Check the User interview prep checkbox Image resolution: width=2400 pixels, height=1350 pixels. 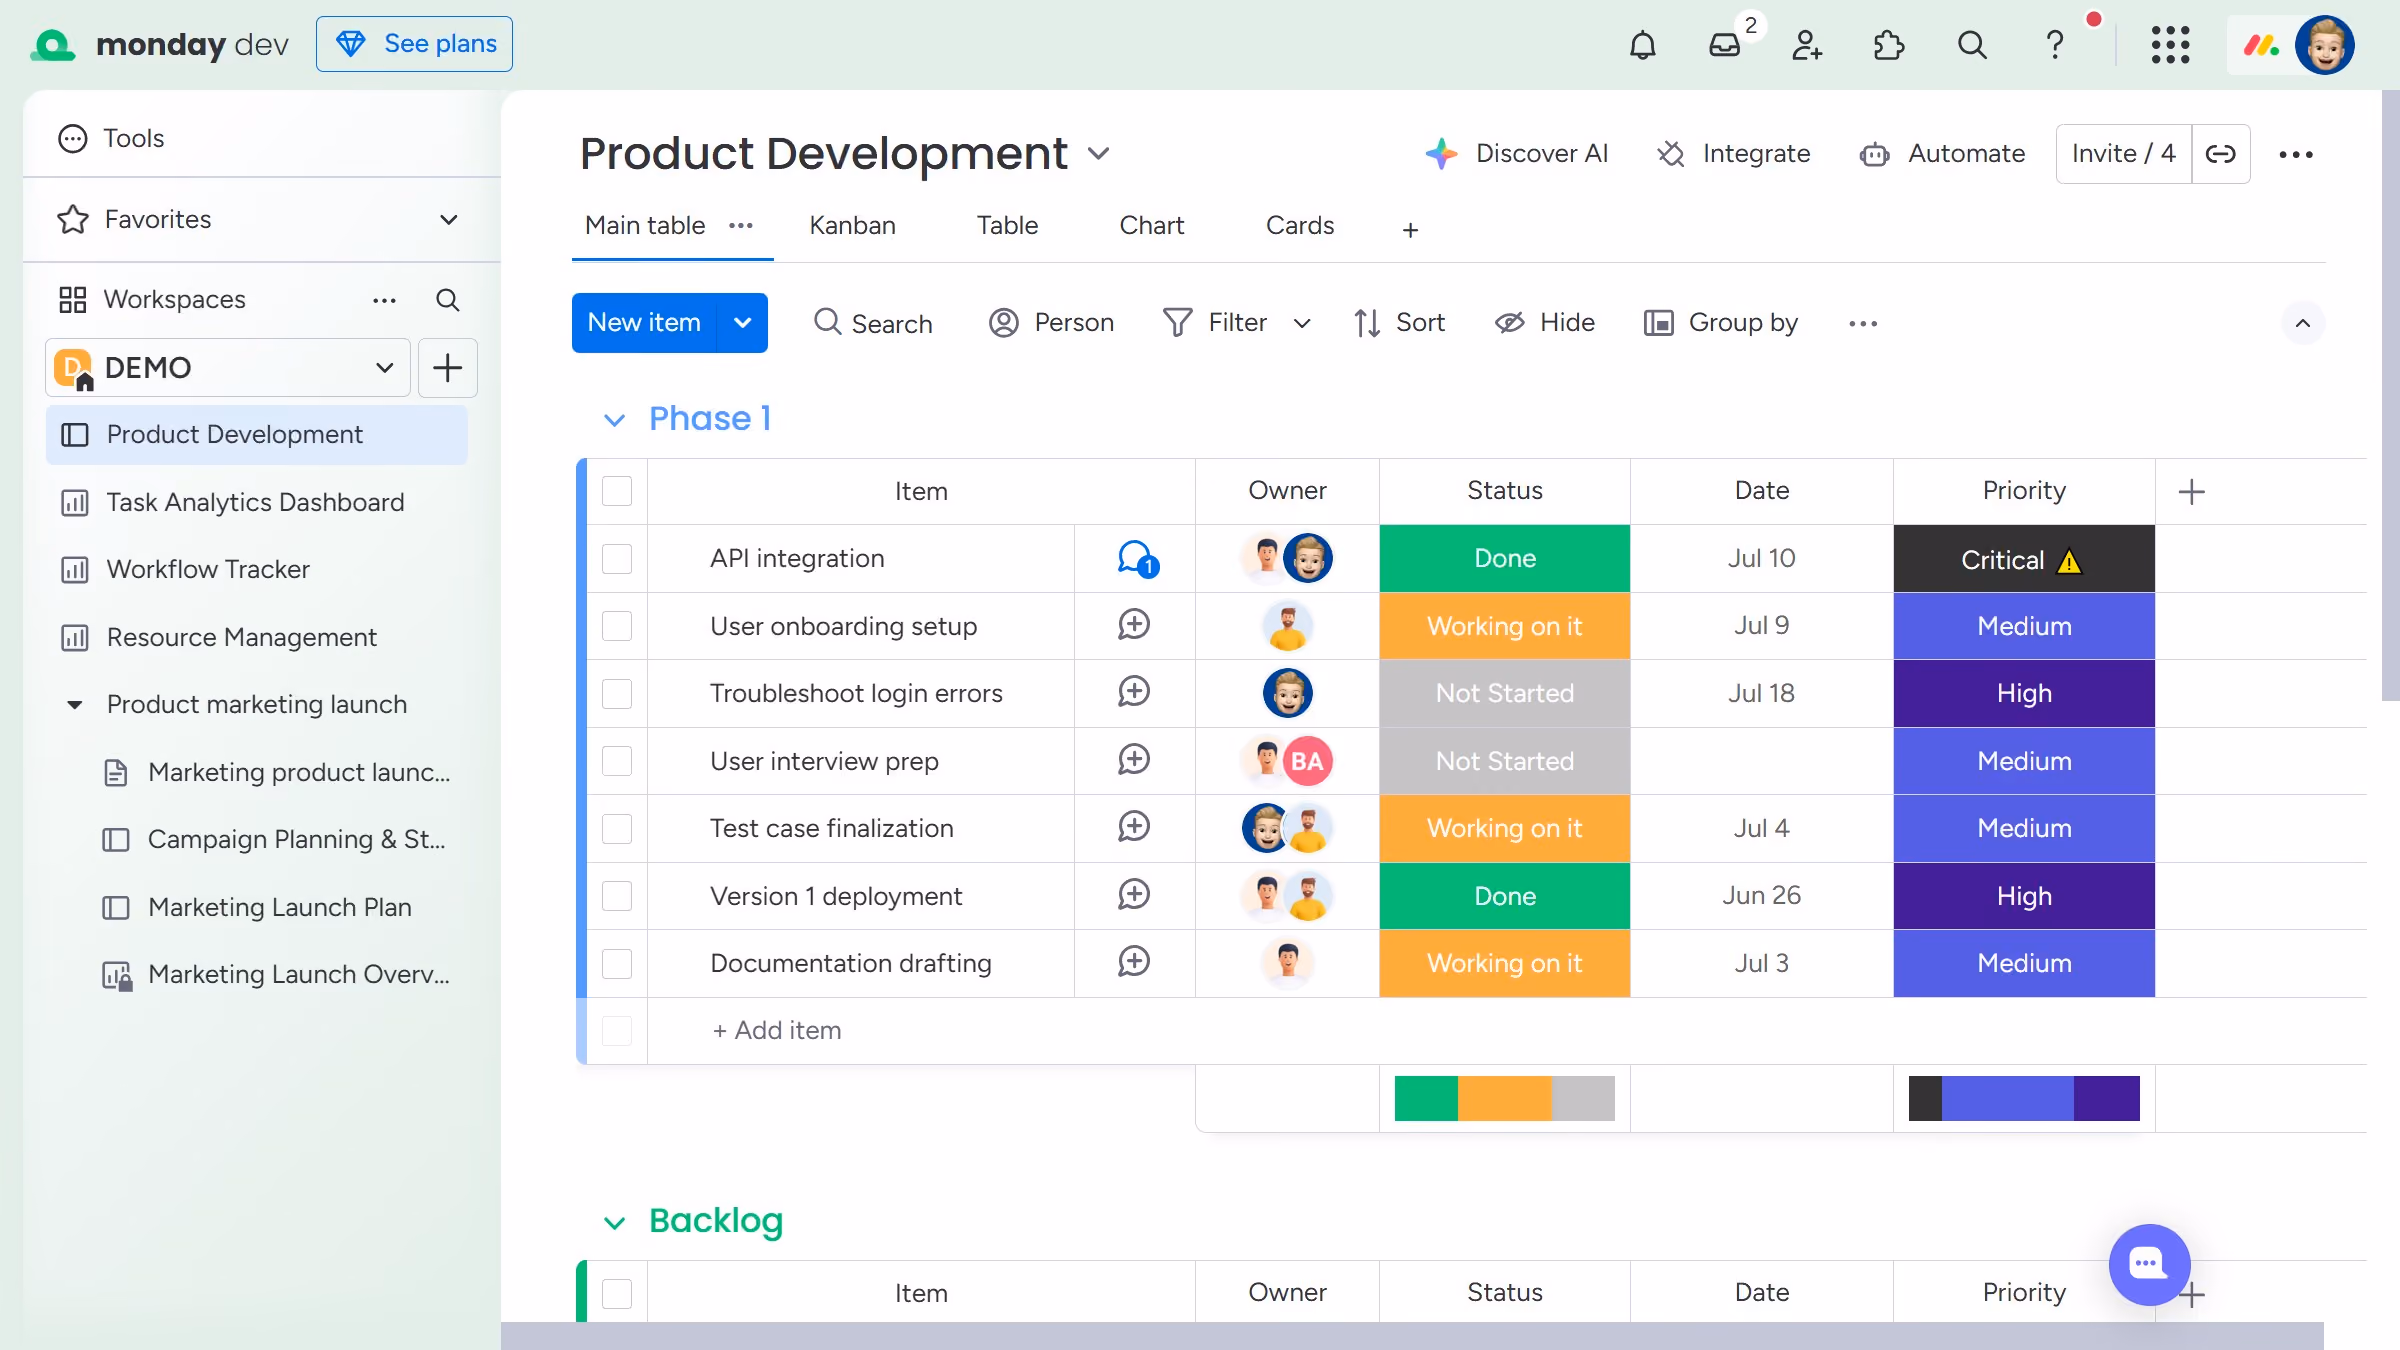pos(617,761)
